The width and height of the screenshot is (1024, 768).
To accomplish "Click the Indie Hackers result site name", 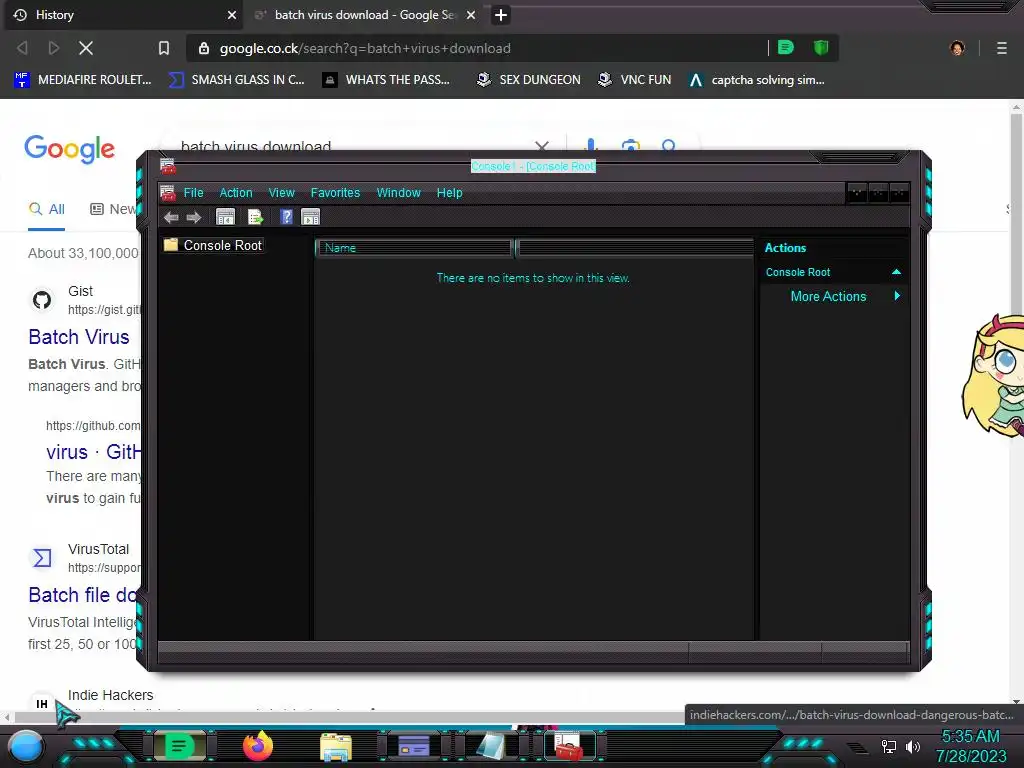I will [110, 695].
